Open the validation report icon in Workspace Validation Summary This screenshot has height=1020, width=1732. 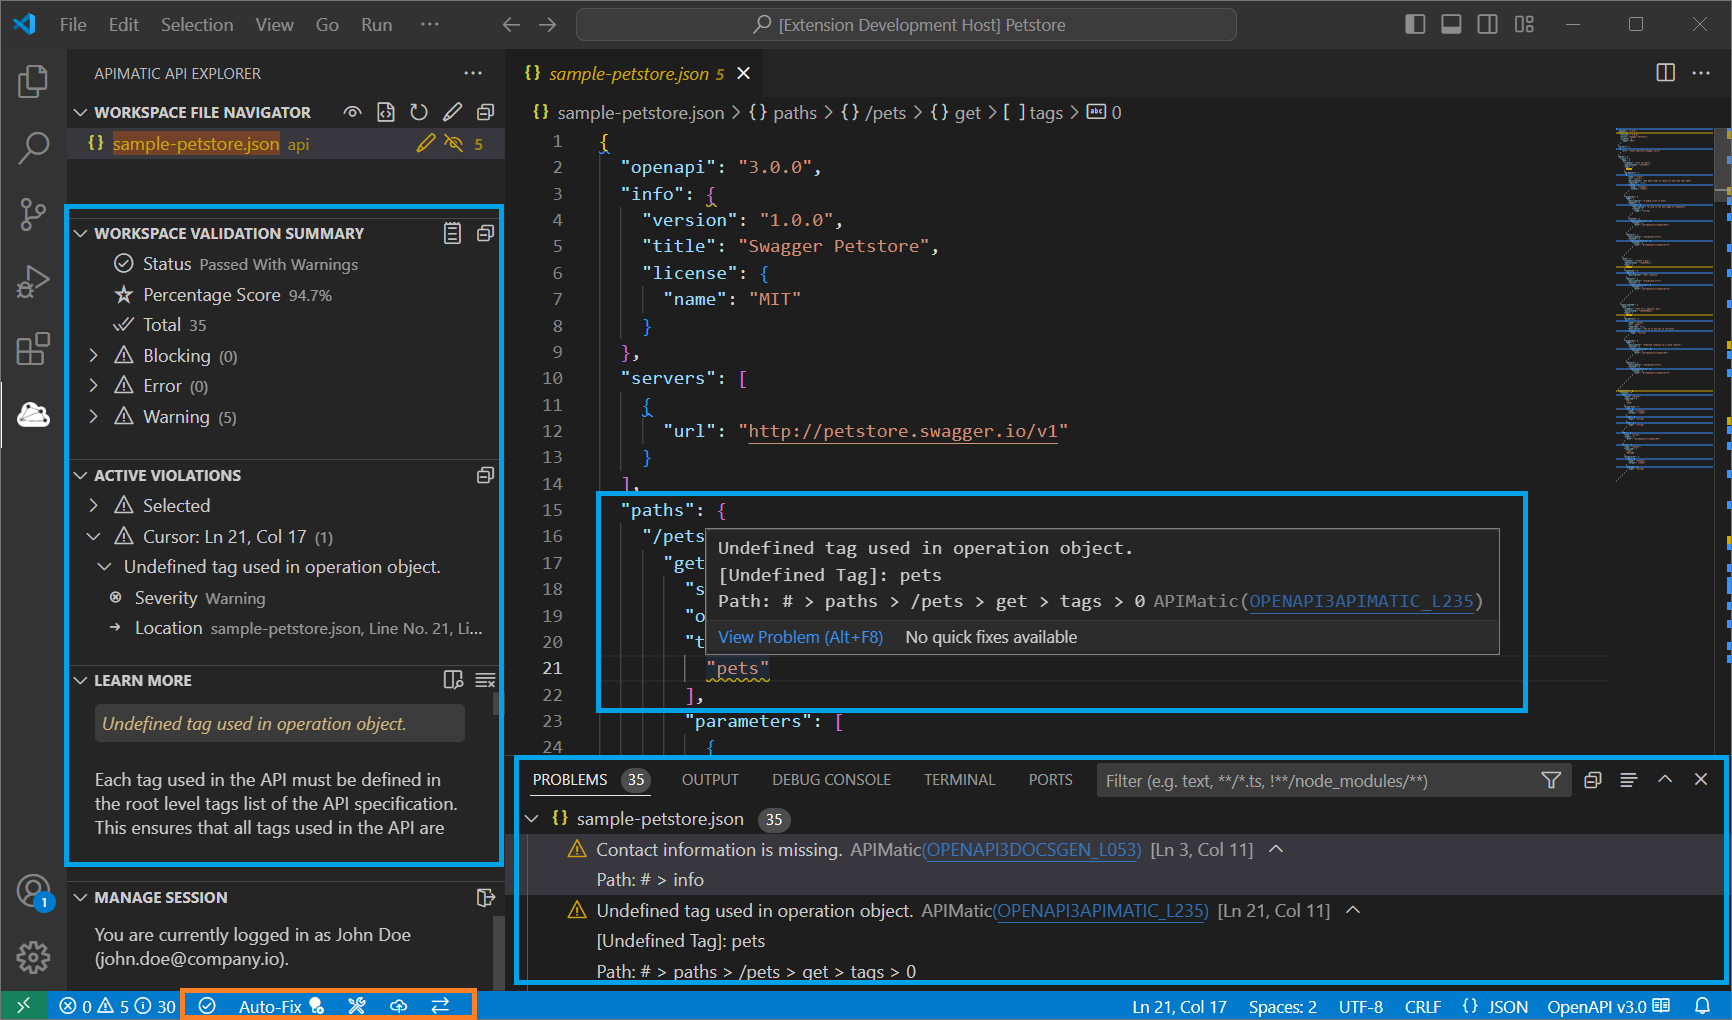pyautogui.click(x=453, y=233)
